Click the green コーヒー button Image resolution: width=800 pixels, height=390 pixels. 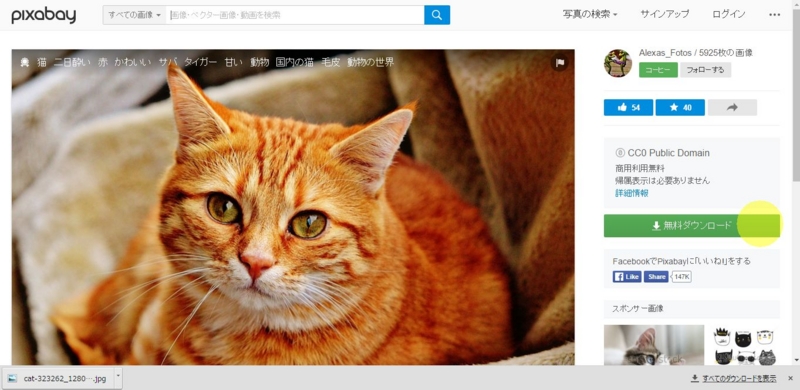tap(658, 70)
